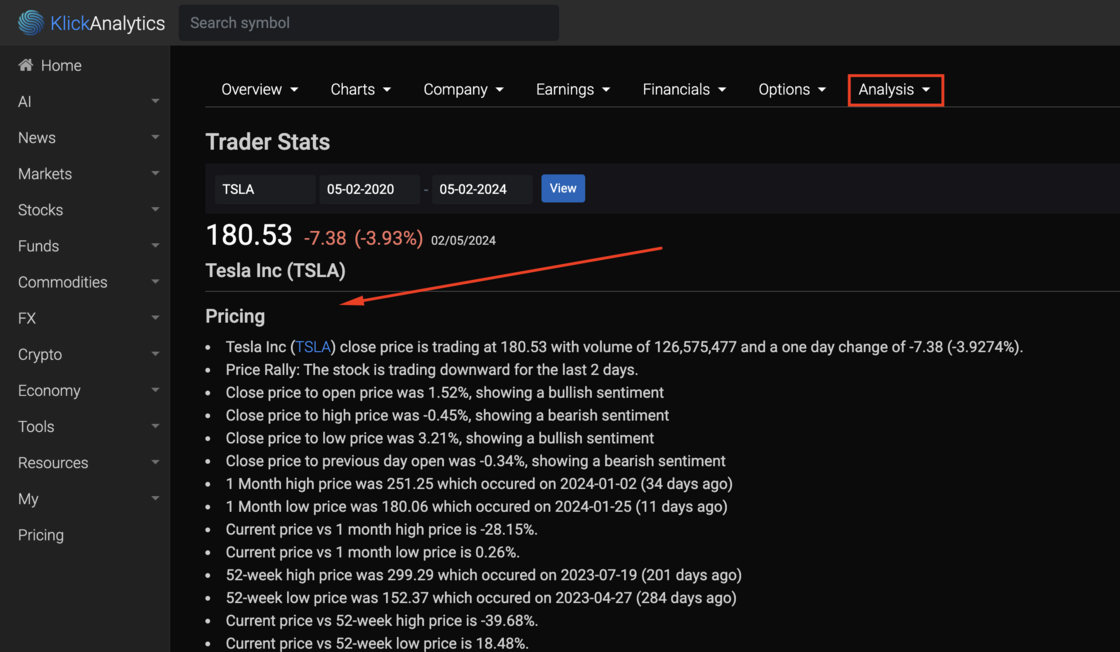Click the 05-02-2020 start date field
Viewport: 1120px width, 652px height.
point(369,189)
